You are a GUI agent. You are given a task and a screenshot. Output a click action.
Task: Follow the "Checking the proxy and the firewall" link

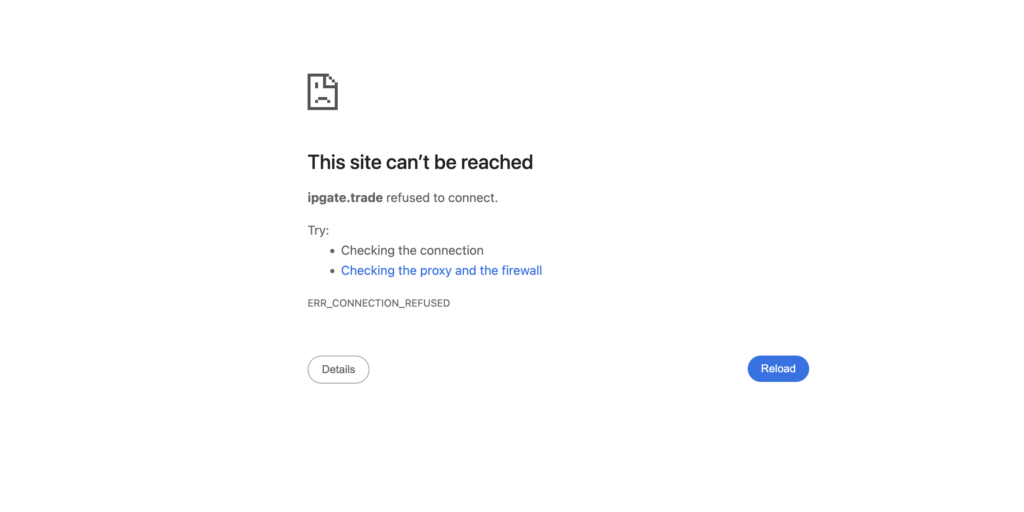pos(441,271)
